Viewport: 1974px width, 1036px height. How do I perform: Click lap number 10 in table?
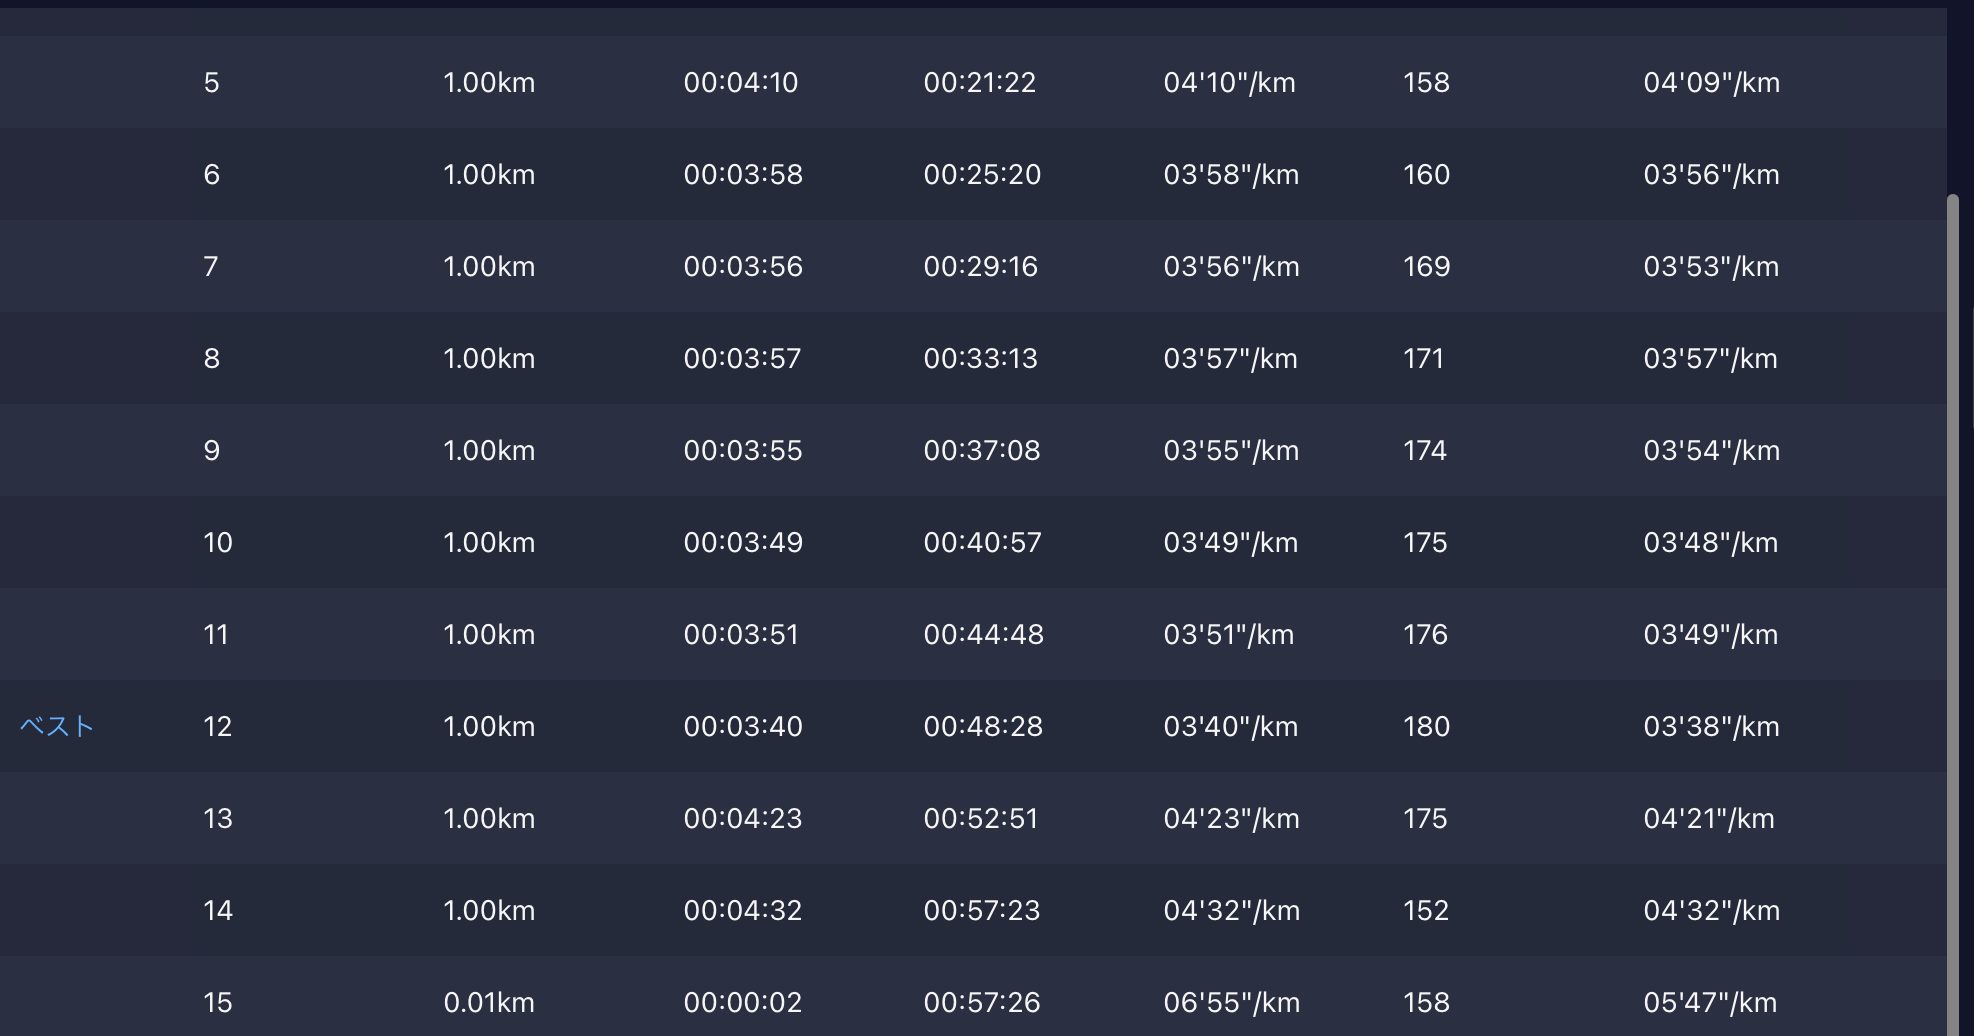pos(217,542)
